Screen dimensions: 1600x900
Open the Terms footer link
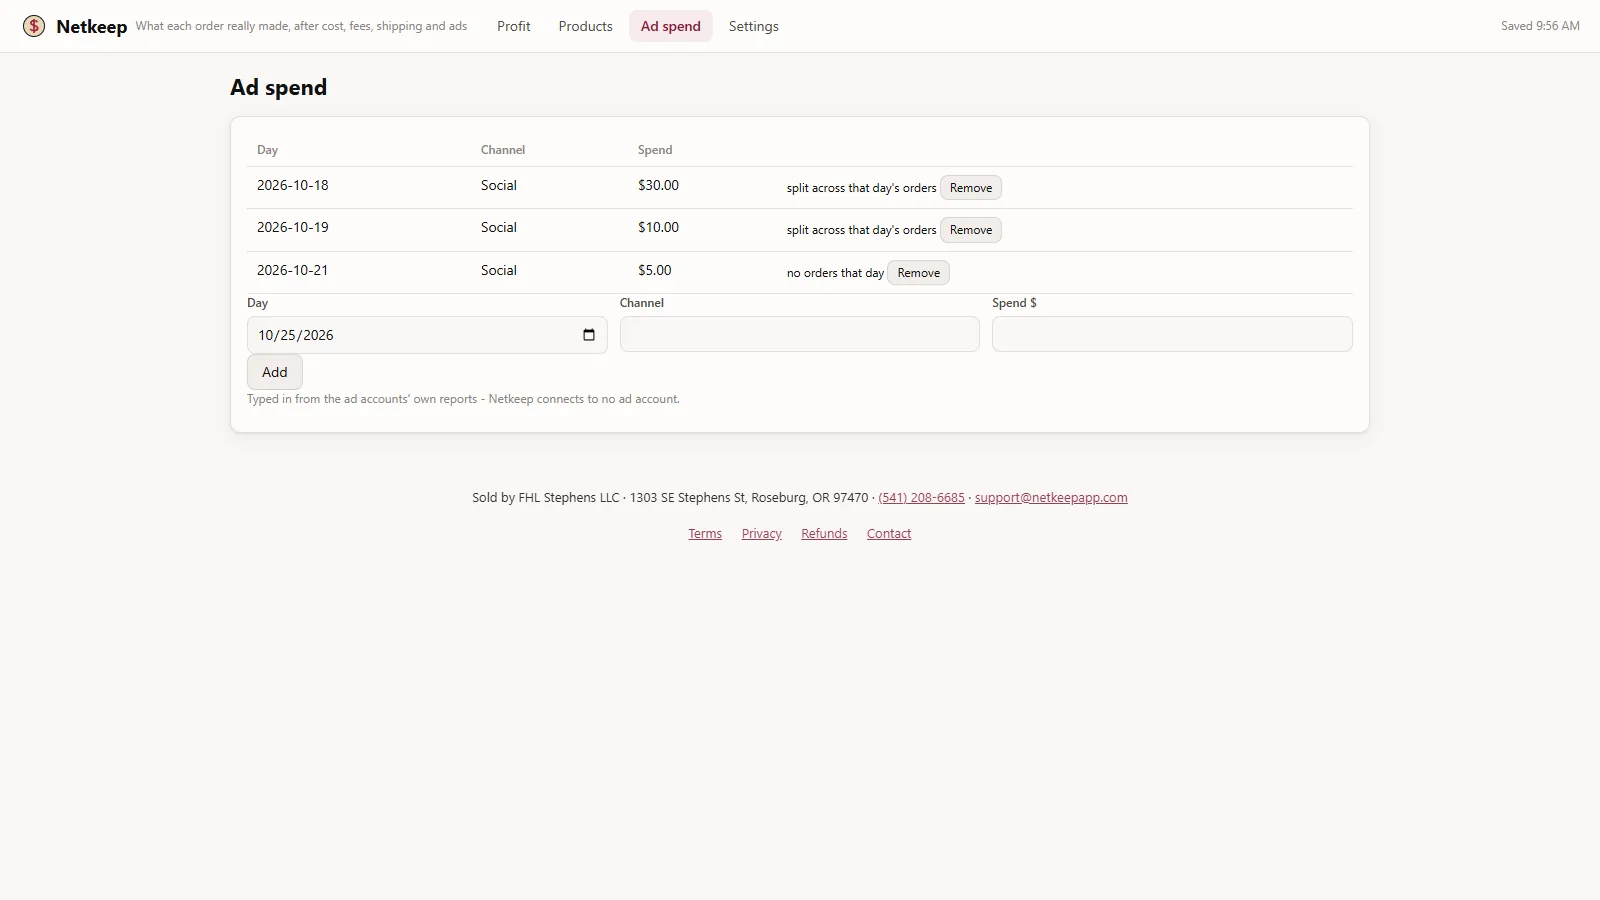click(705, 534)
